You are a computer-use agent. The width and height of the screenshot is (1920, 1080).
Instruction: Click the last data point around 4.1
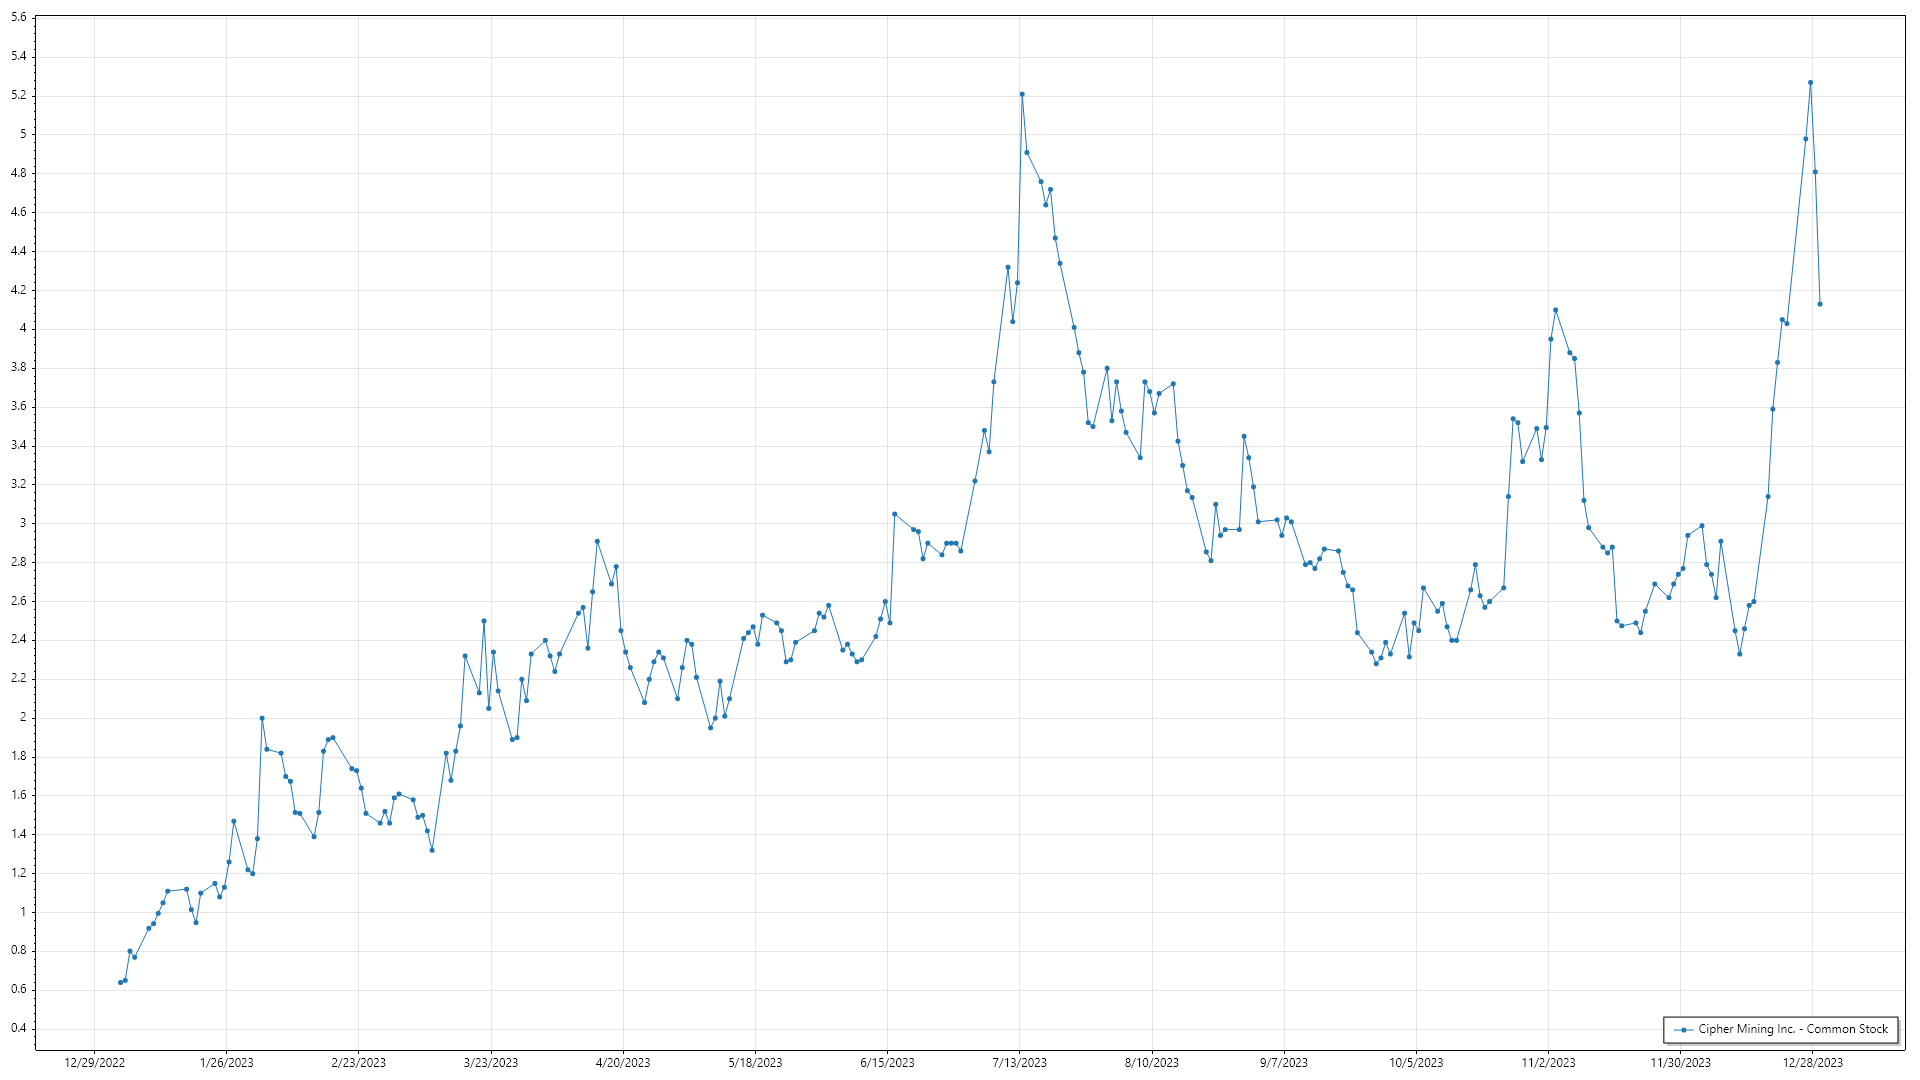pos(1820,304)
